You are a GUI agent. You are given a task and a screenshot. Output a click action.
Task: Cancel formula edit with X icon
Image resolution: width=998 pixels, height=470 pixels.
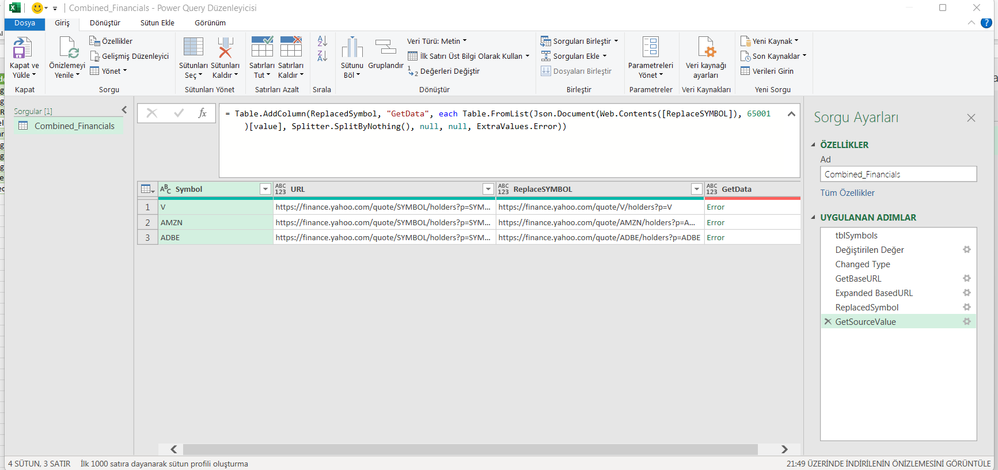point(152,113)
